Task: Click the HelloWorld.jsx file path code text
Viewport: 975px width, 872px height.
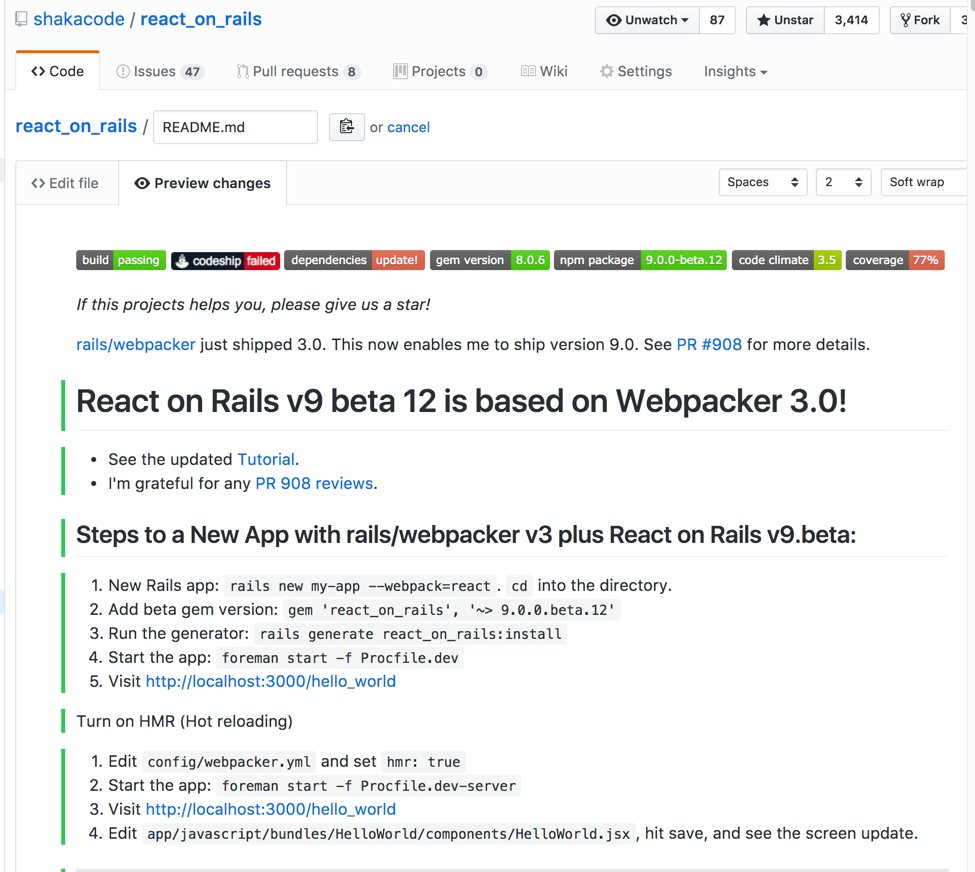Action: 389,834
